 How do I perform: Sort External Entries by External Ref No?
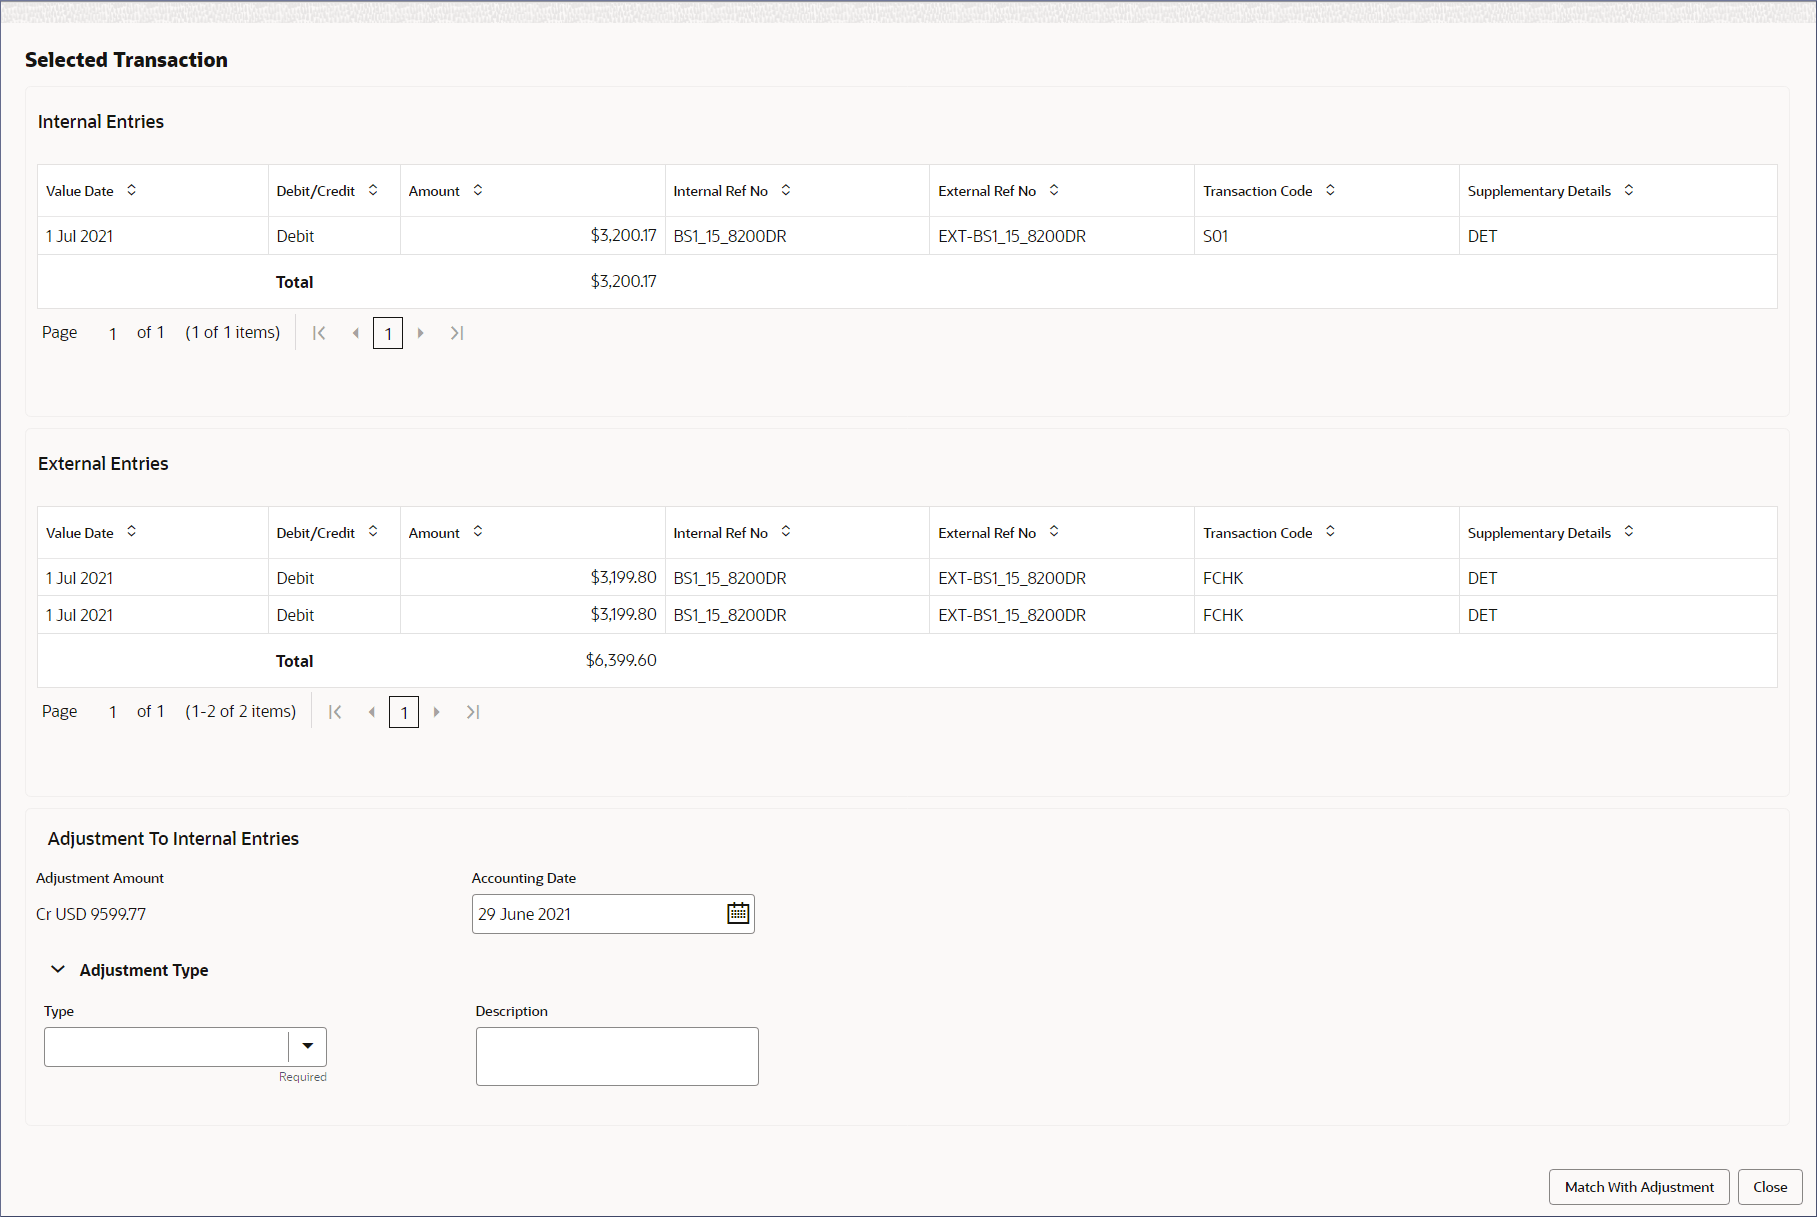point(1054,532)
